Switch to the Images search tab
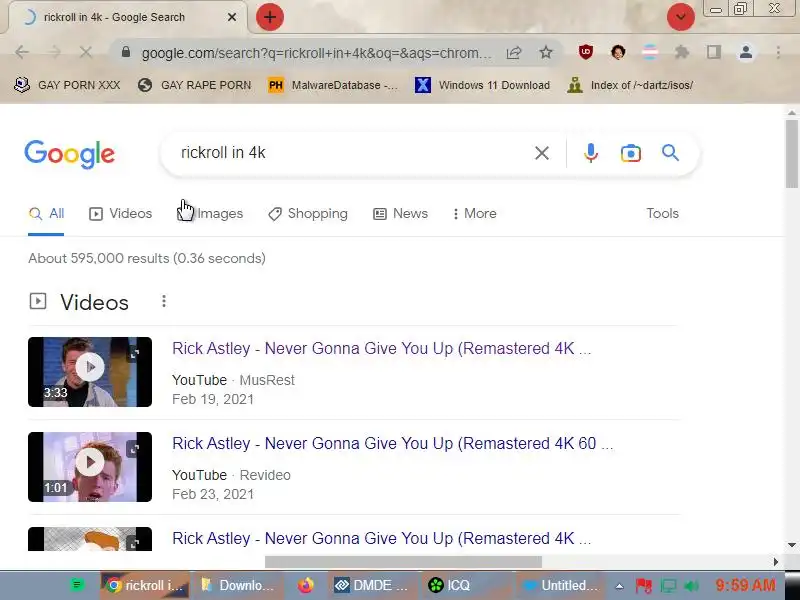This screenshot has width=800, height=600. pyautogui.click(x=210, y=213)
